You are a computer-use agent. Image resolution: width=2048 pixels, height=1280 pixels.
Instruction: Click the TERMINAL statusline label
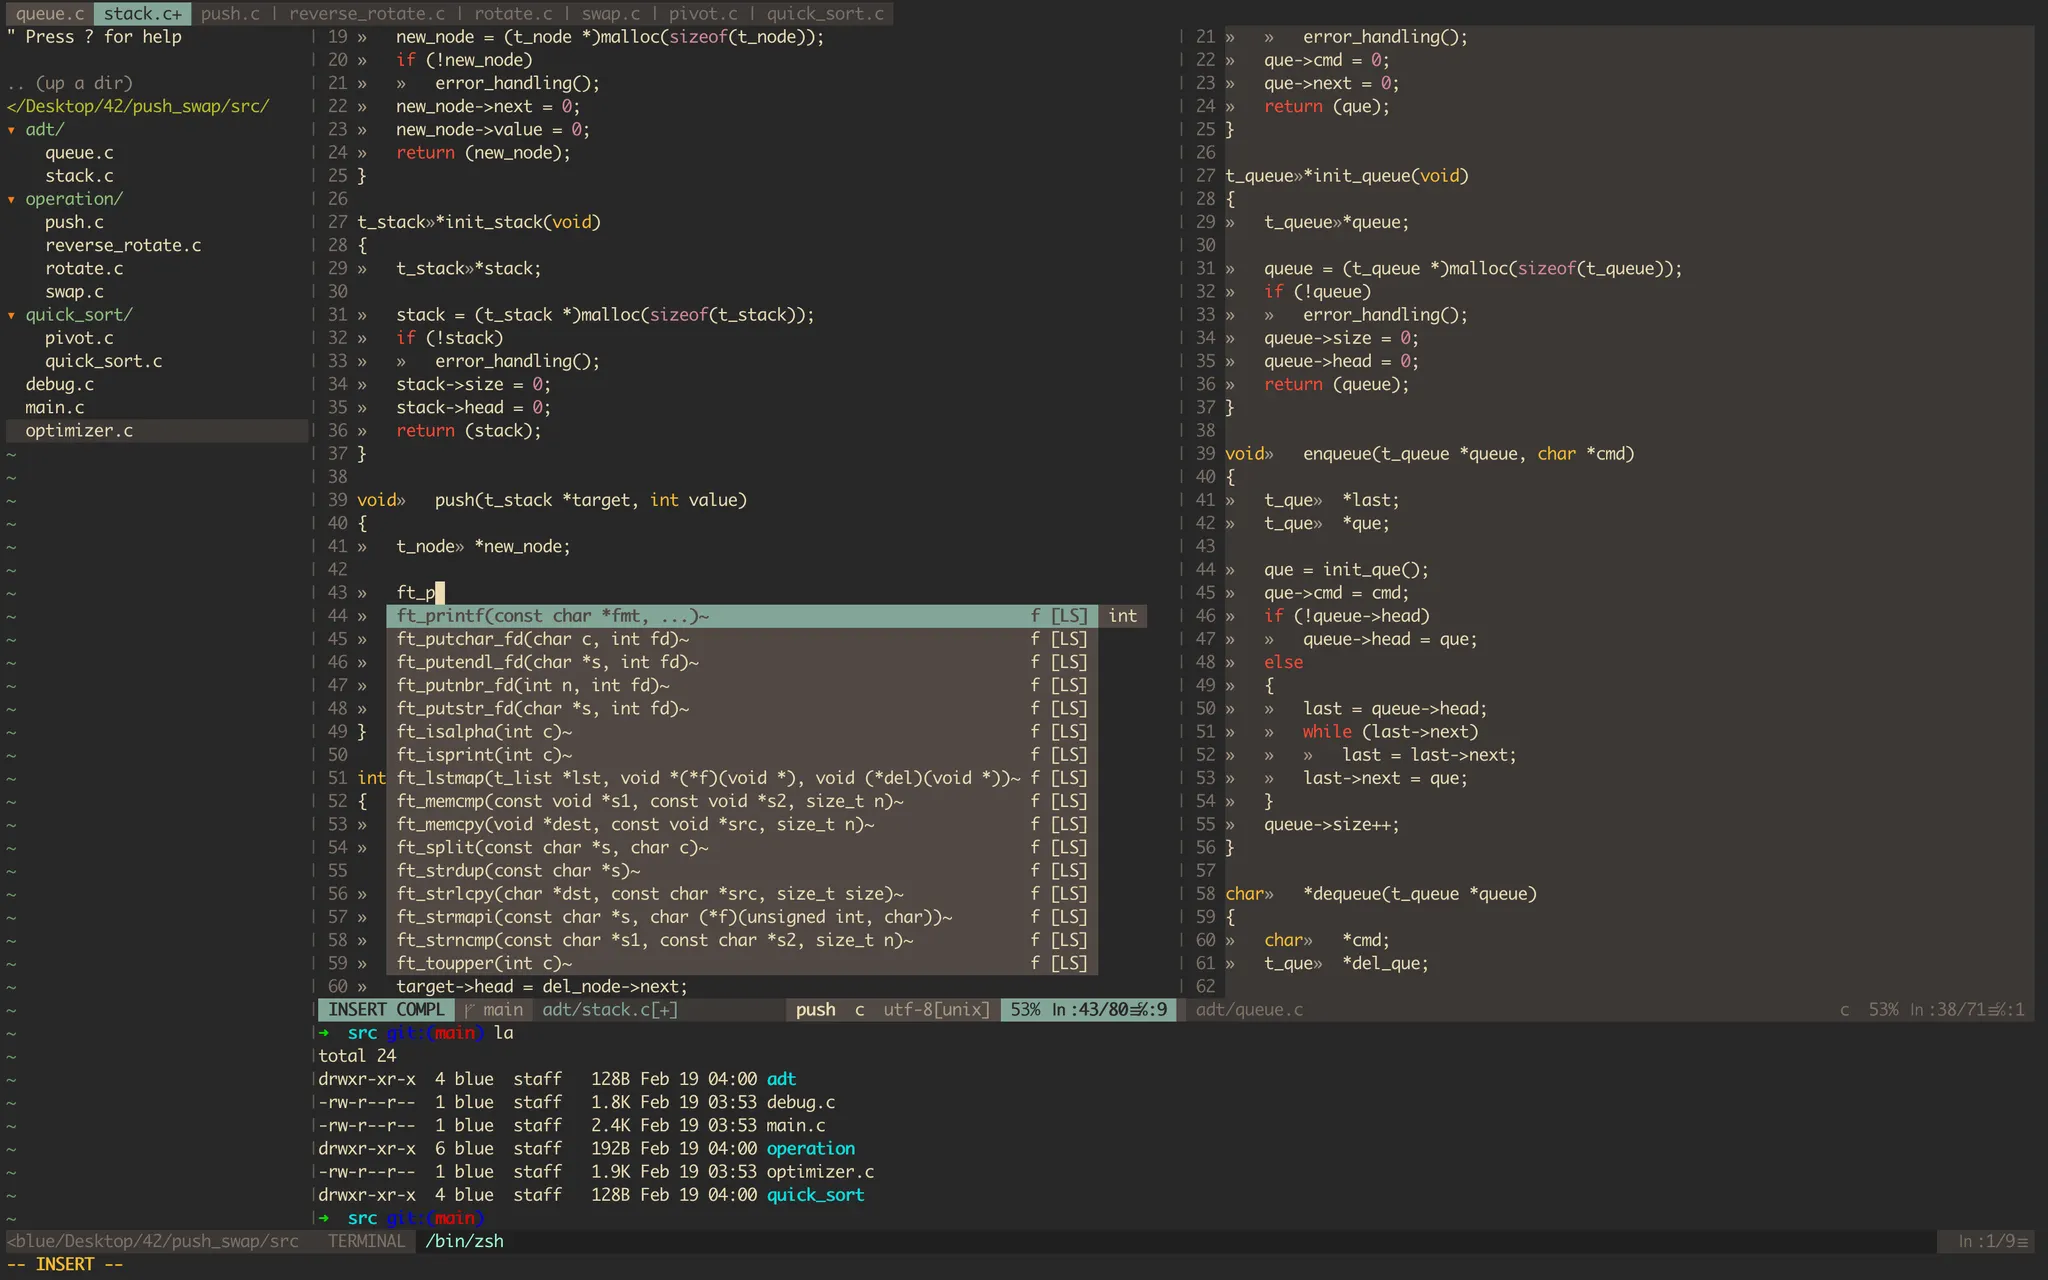[366, 1241]
